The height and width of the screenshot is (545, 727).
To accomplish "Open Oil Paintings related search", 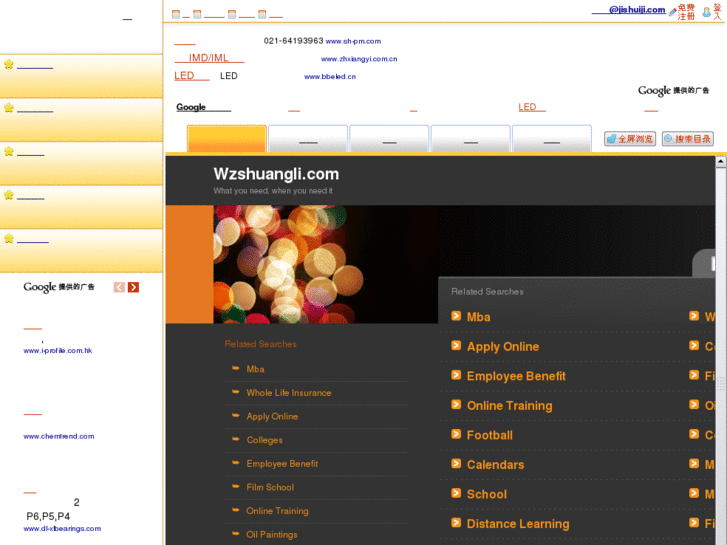I will point(272,535).
